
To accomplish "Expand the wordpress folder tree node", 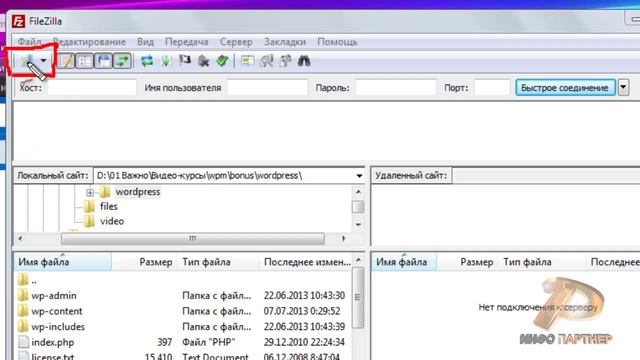I will (x=90, y=192).
